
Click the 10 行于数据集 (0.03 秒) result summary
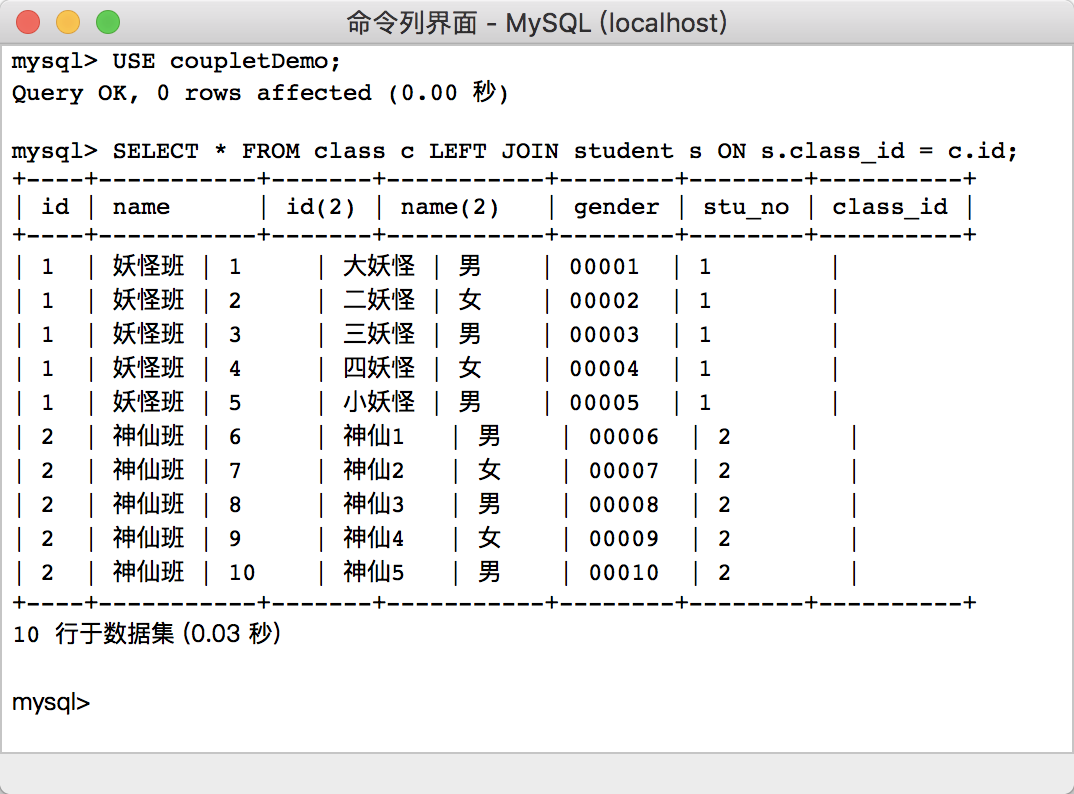click(147, 633)
